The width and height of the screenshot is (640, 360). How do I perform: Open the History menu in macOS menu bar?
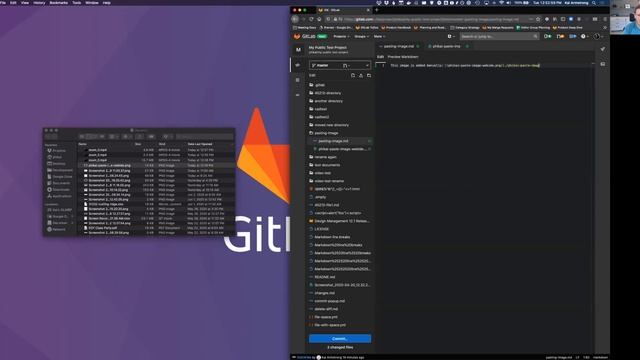39,2
